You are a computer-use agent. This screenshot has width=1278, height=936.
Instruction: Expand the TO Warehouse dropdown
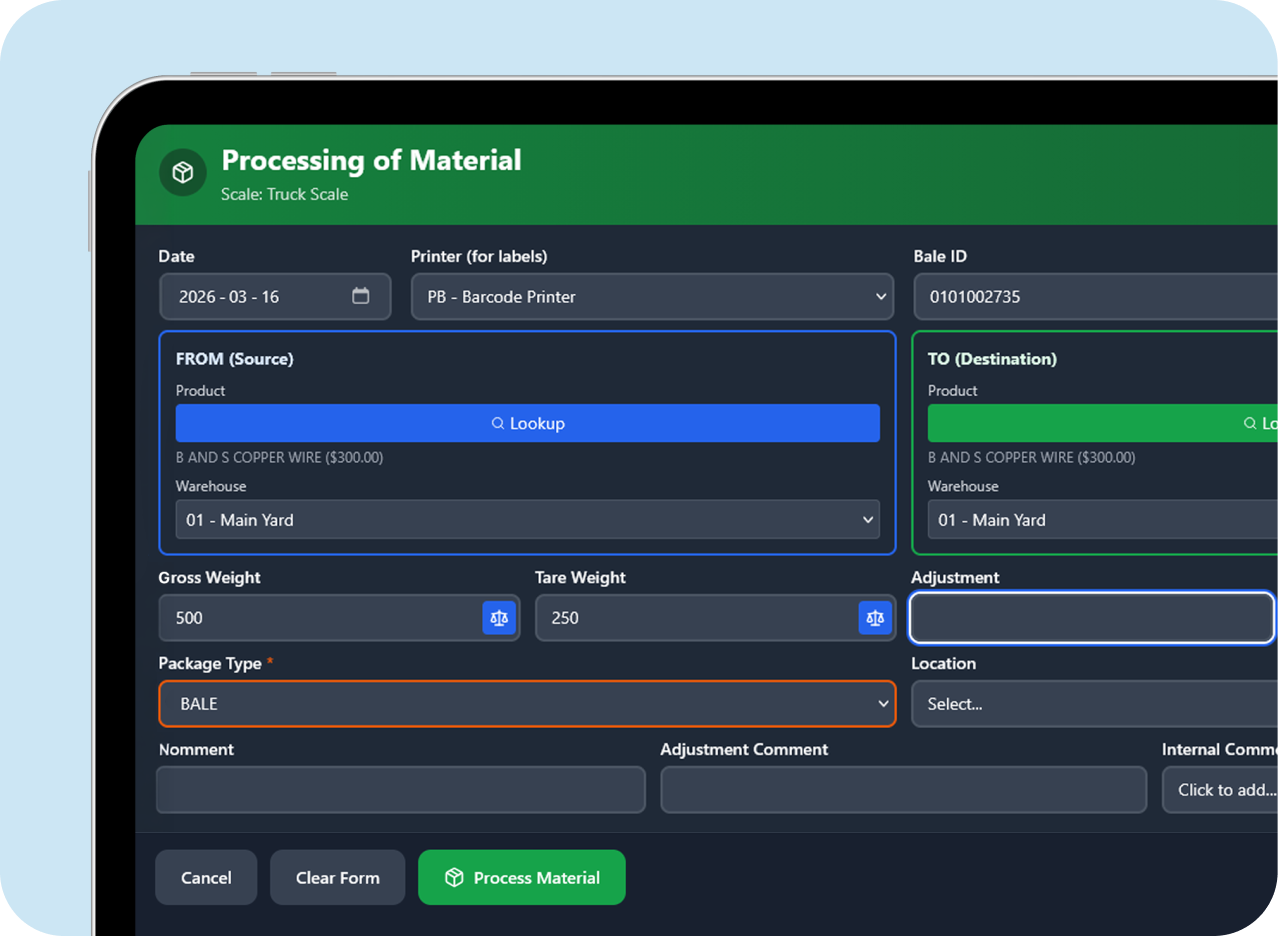click(1103, 520)
